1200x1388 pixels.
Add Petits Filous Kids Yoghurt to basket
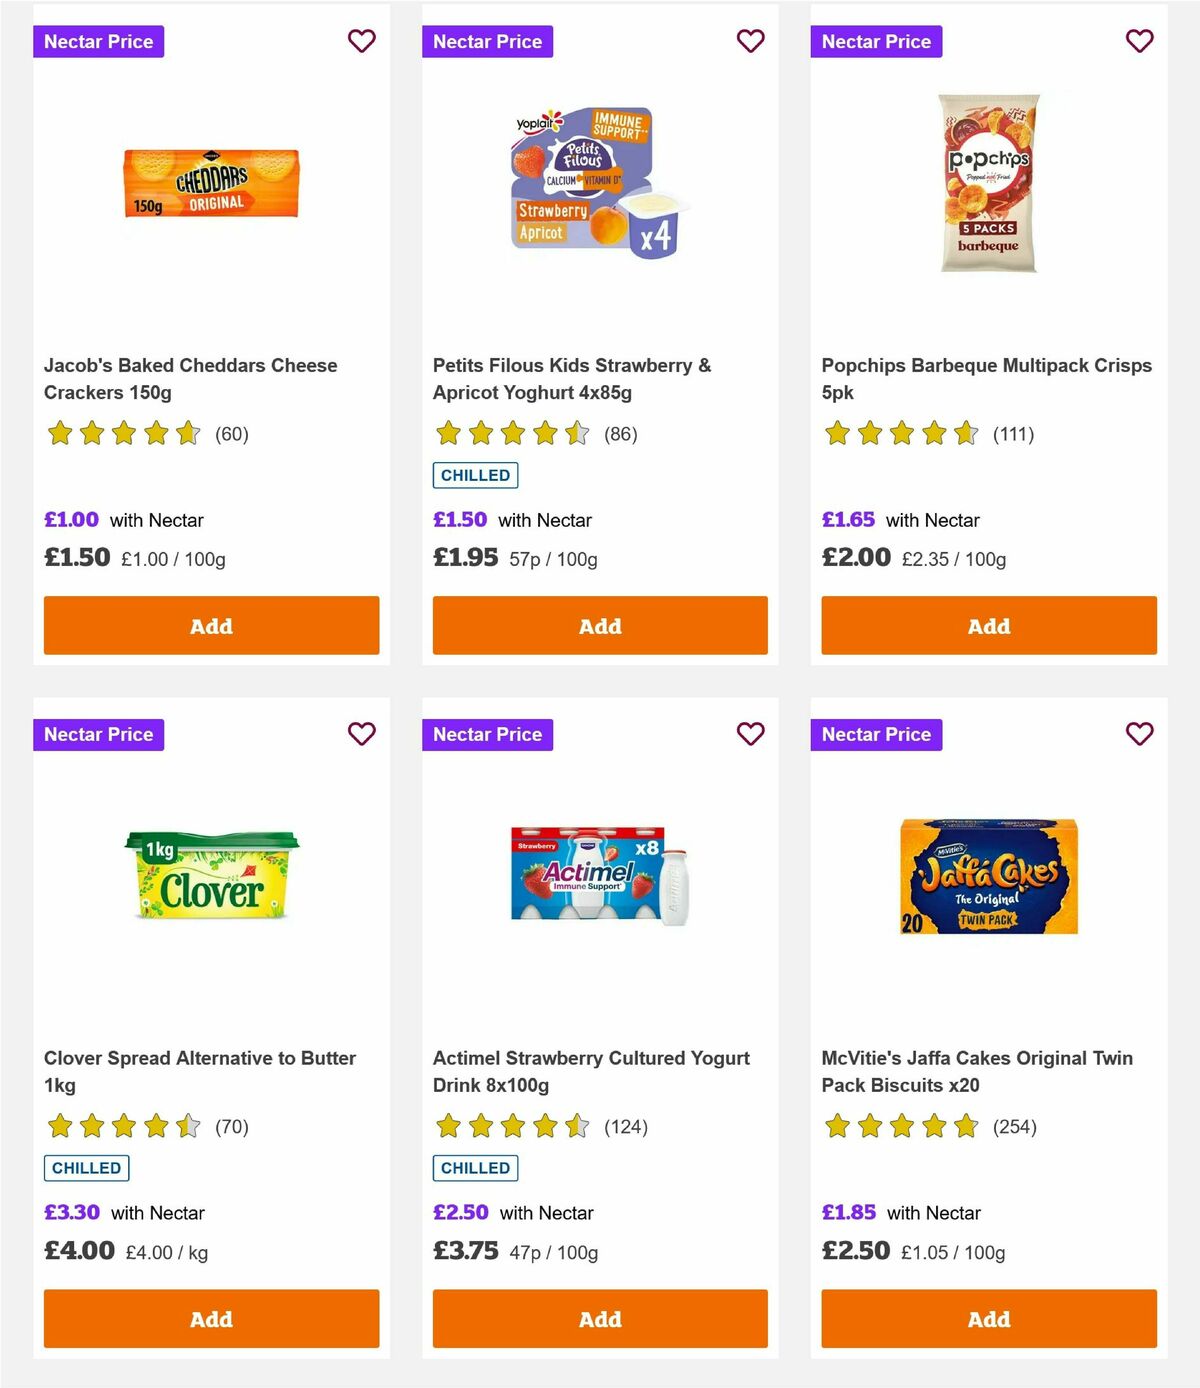[x=600, y=625]
